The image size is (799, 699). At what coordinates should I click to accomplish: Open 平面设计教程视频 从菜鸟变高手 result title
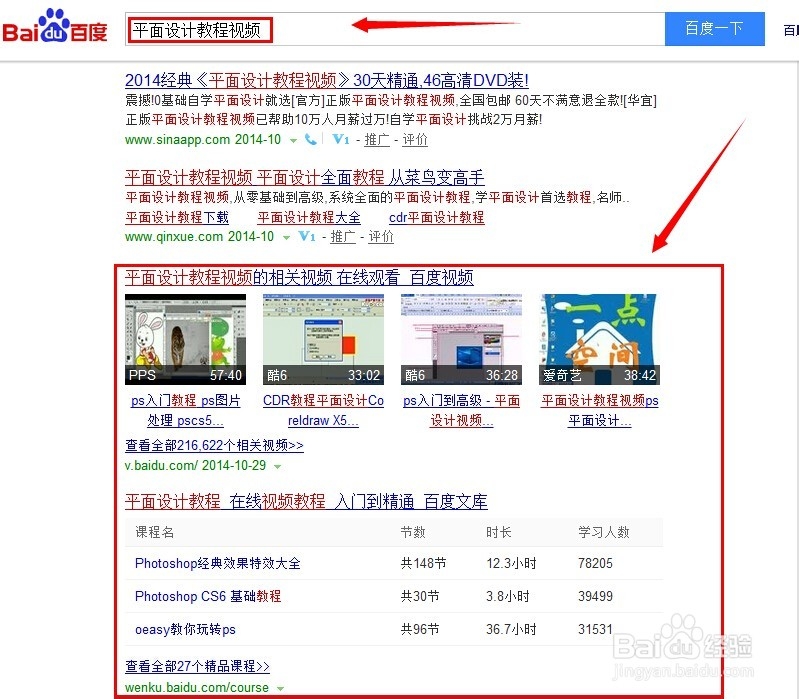(305, 177)
